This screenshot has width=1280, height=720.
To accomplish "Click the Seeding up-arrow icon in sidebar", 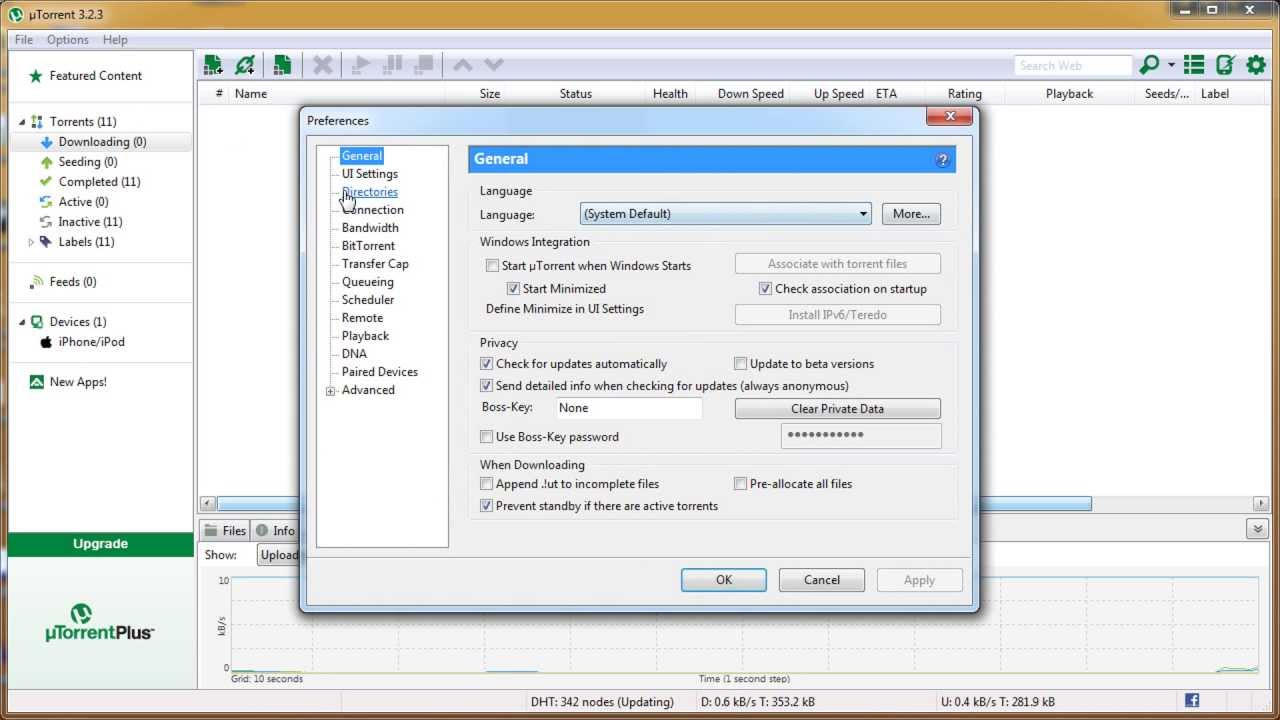I will click(46, 162).
